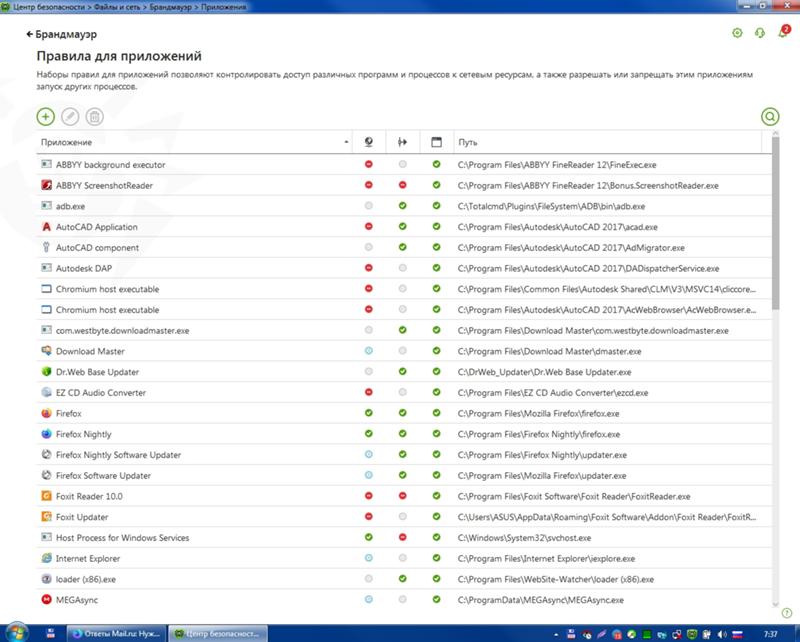Select AutoCAD component row
The height and width of the screenshot is (642, 800).
(404, 248)
